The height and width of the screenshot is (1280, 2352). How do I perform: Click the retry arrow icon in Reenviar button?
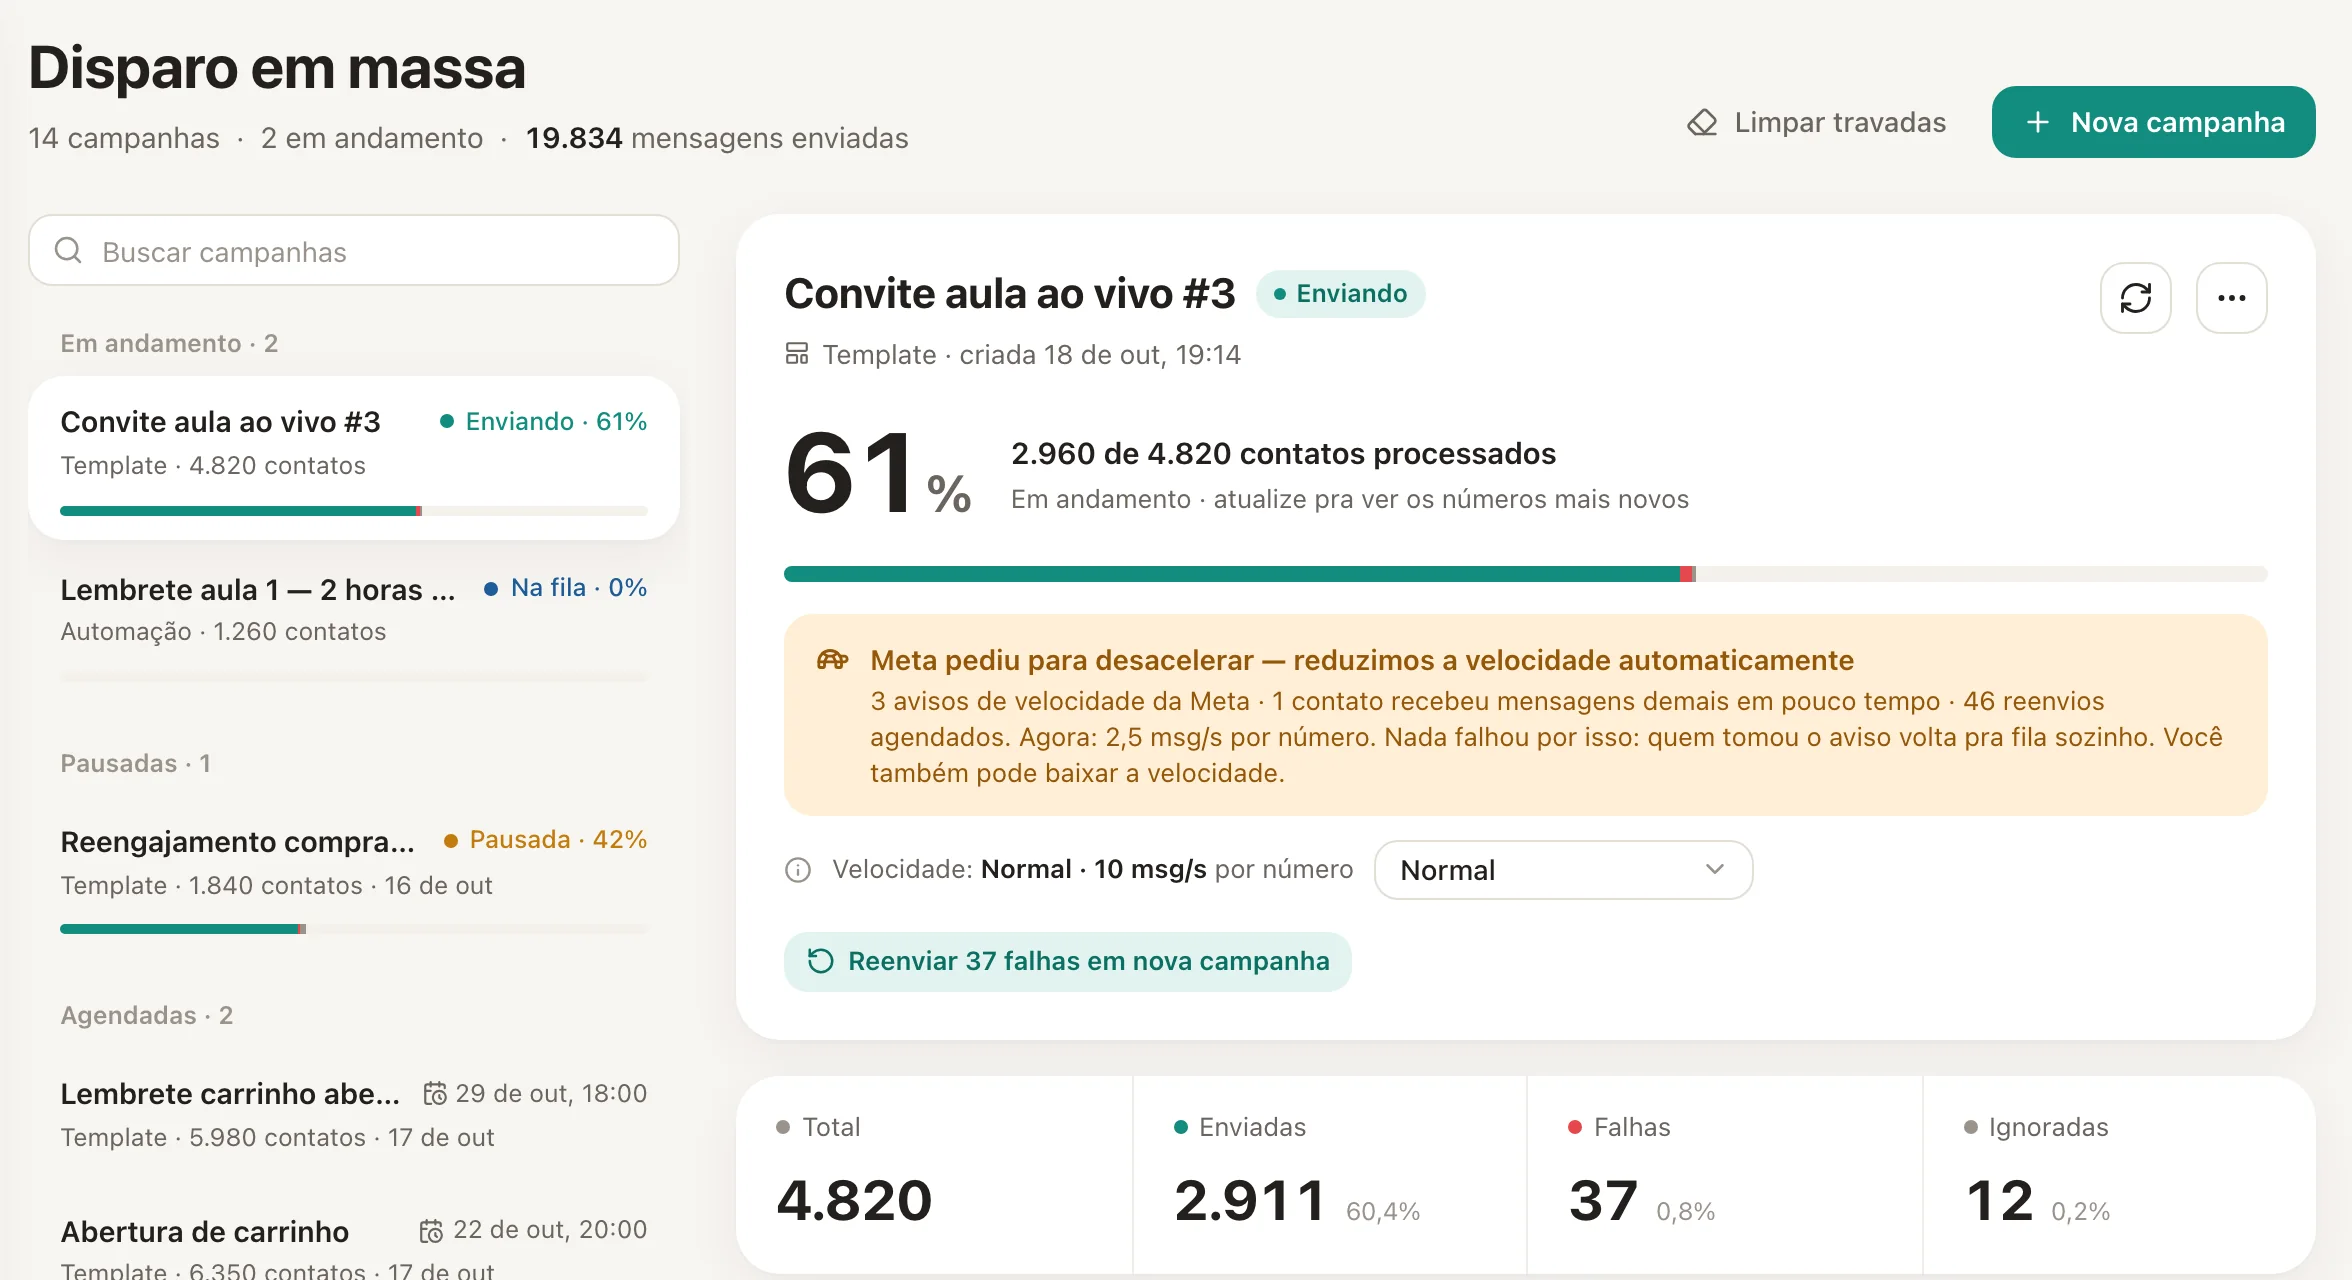pyautogui.click(x=820, y=961)
